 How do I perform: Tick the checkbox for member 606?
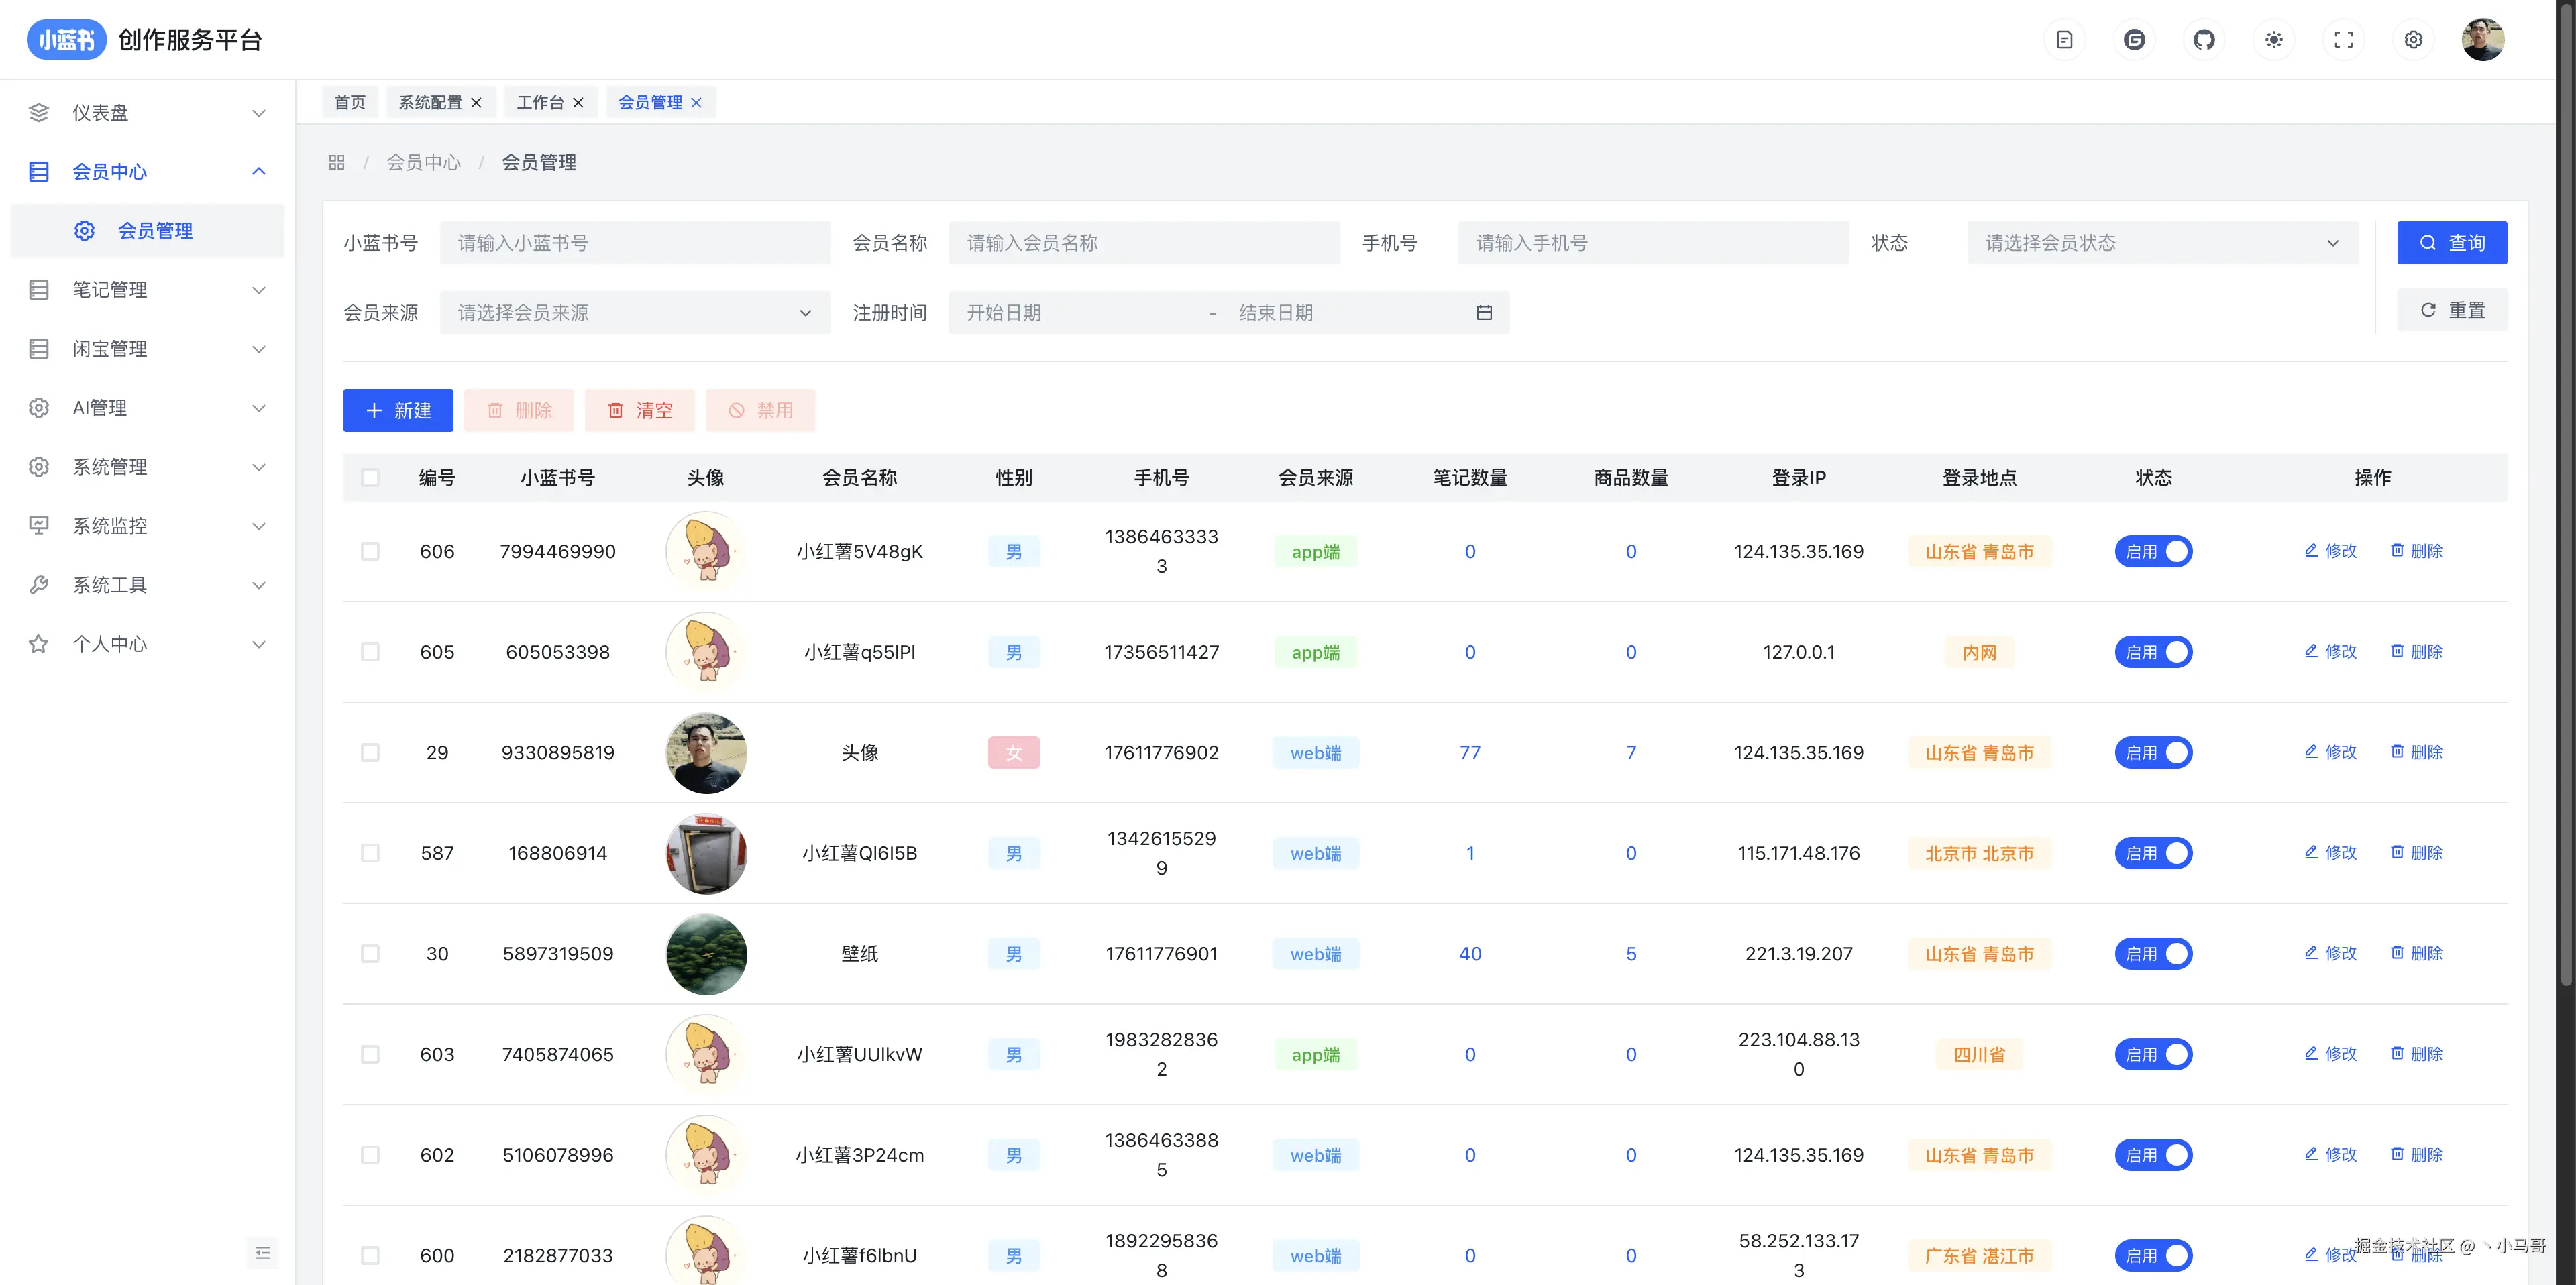[370, 551]
